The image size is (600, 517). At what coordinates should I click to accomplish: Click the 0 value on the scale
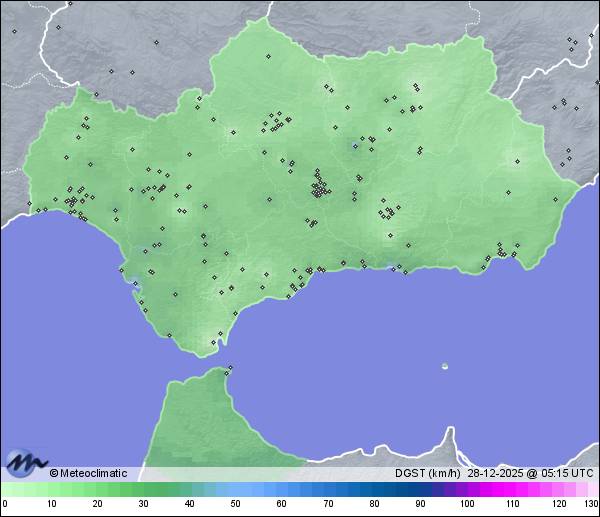pyautogui.click(x=4, y=504)
